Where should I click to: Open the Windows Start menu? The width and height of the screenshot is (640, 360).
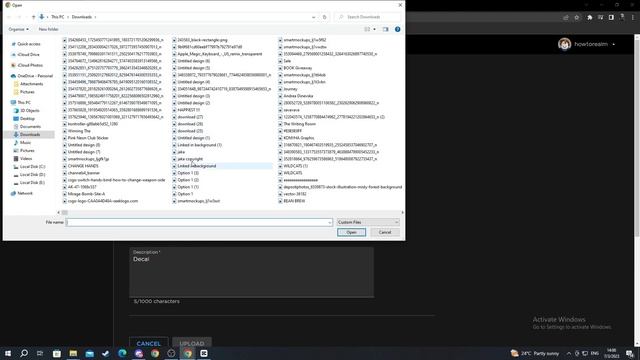[x=8, y=353]
